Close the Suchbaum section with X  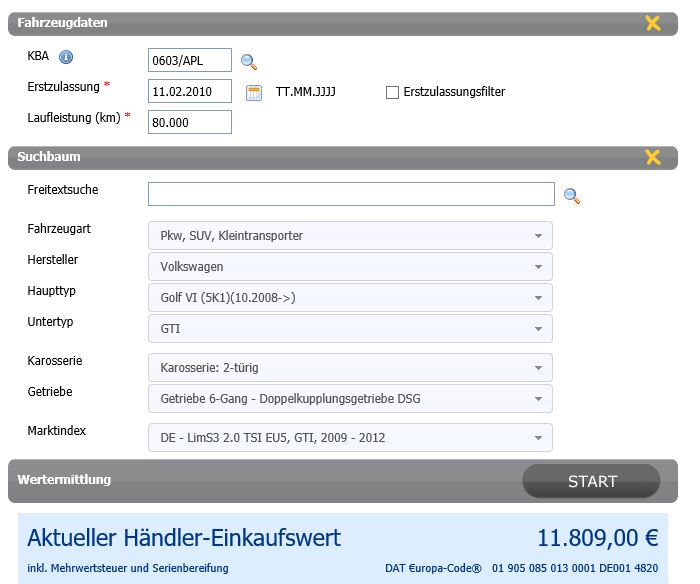653,157
